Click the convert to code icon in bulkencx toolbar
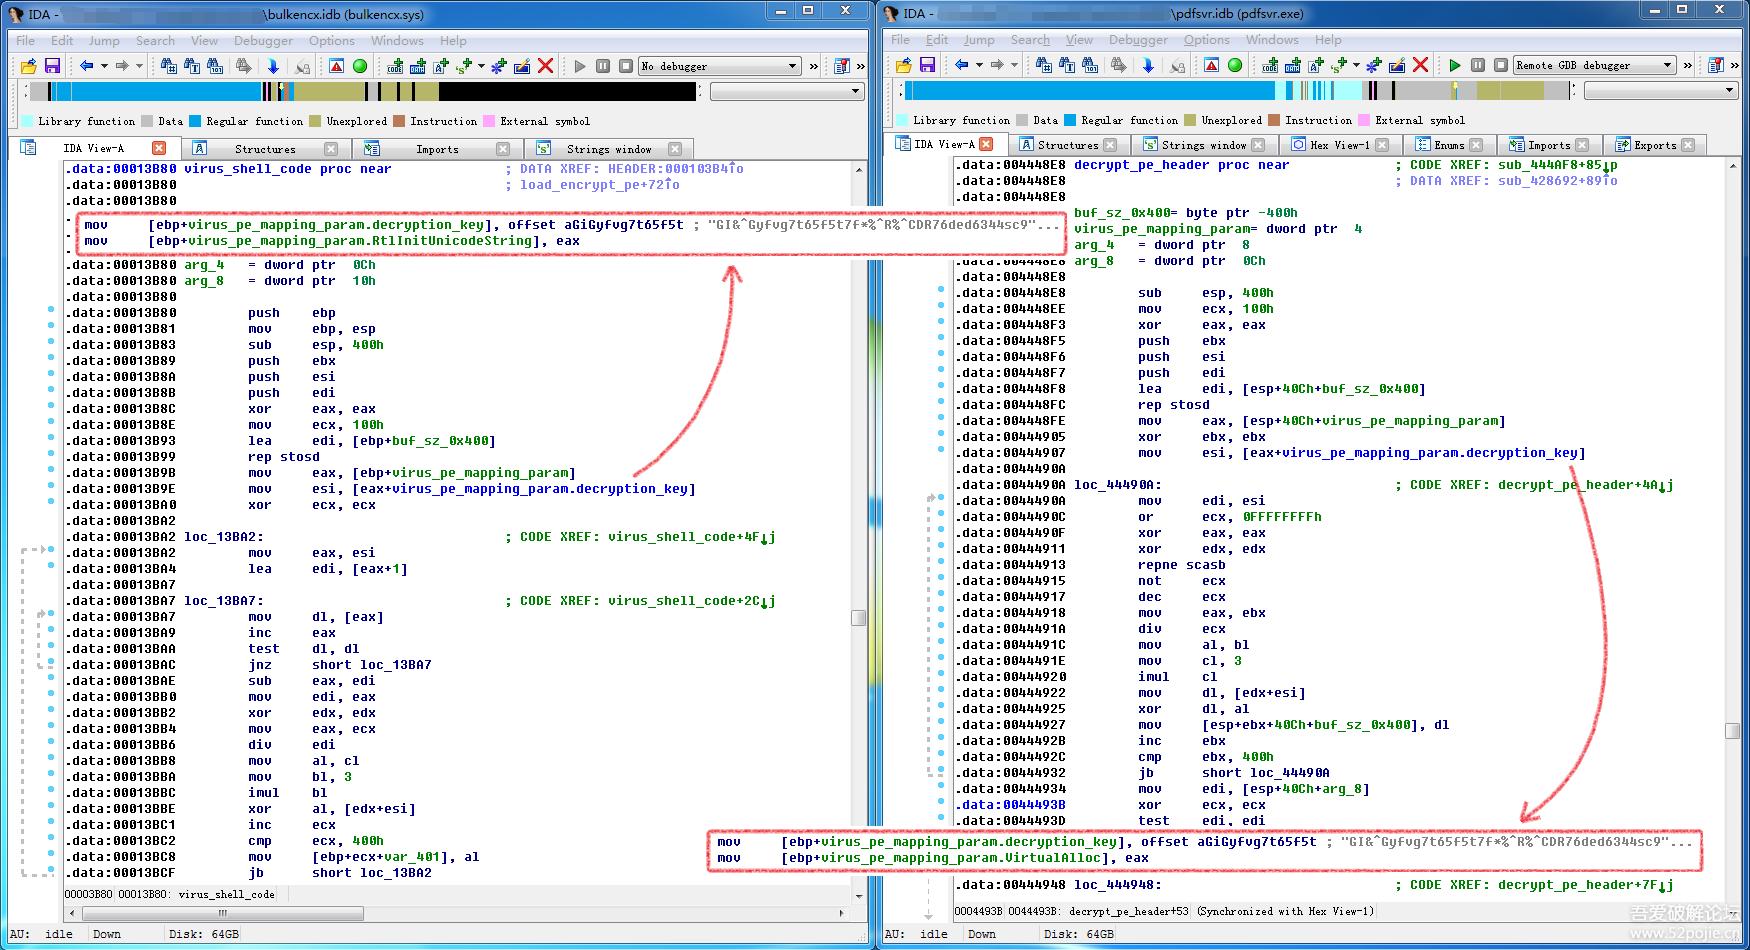 tap(395, 66)
